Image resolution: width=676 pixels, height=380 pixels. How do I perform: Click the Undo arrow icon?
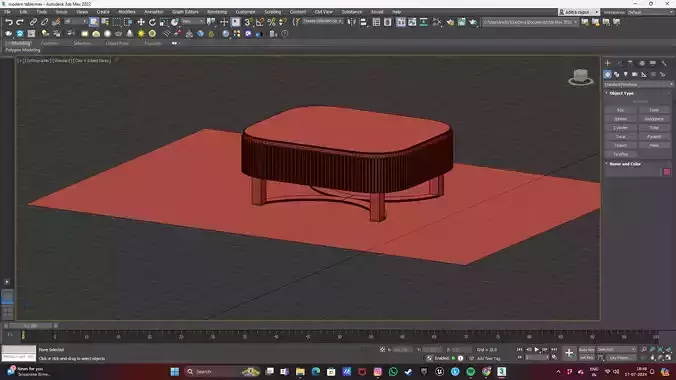pos(9,22)
